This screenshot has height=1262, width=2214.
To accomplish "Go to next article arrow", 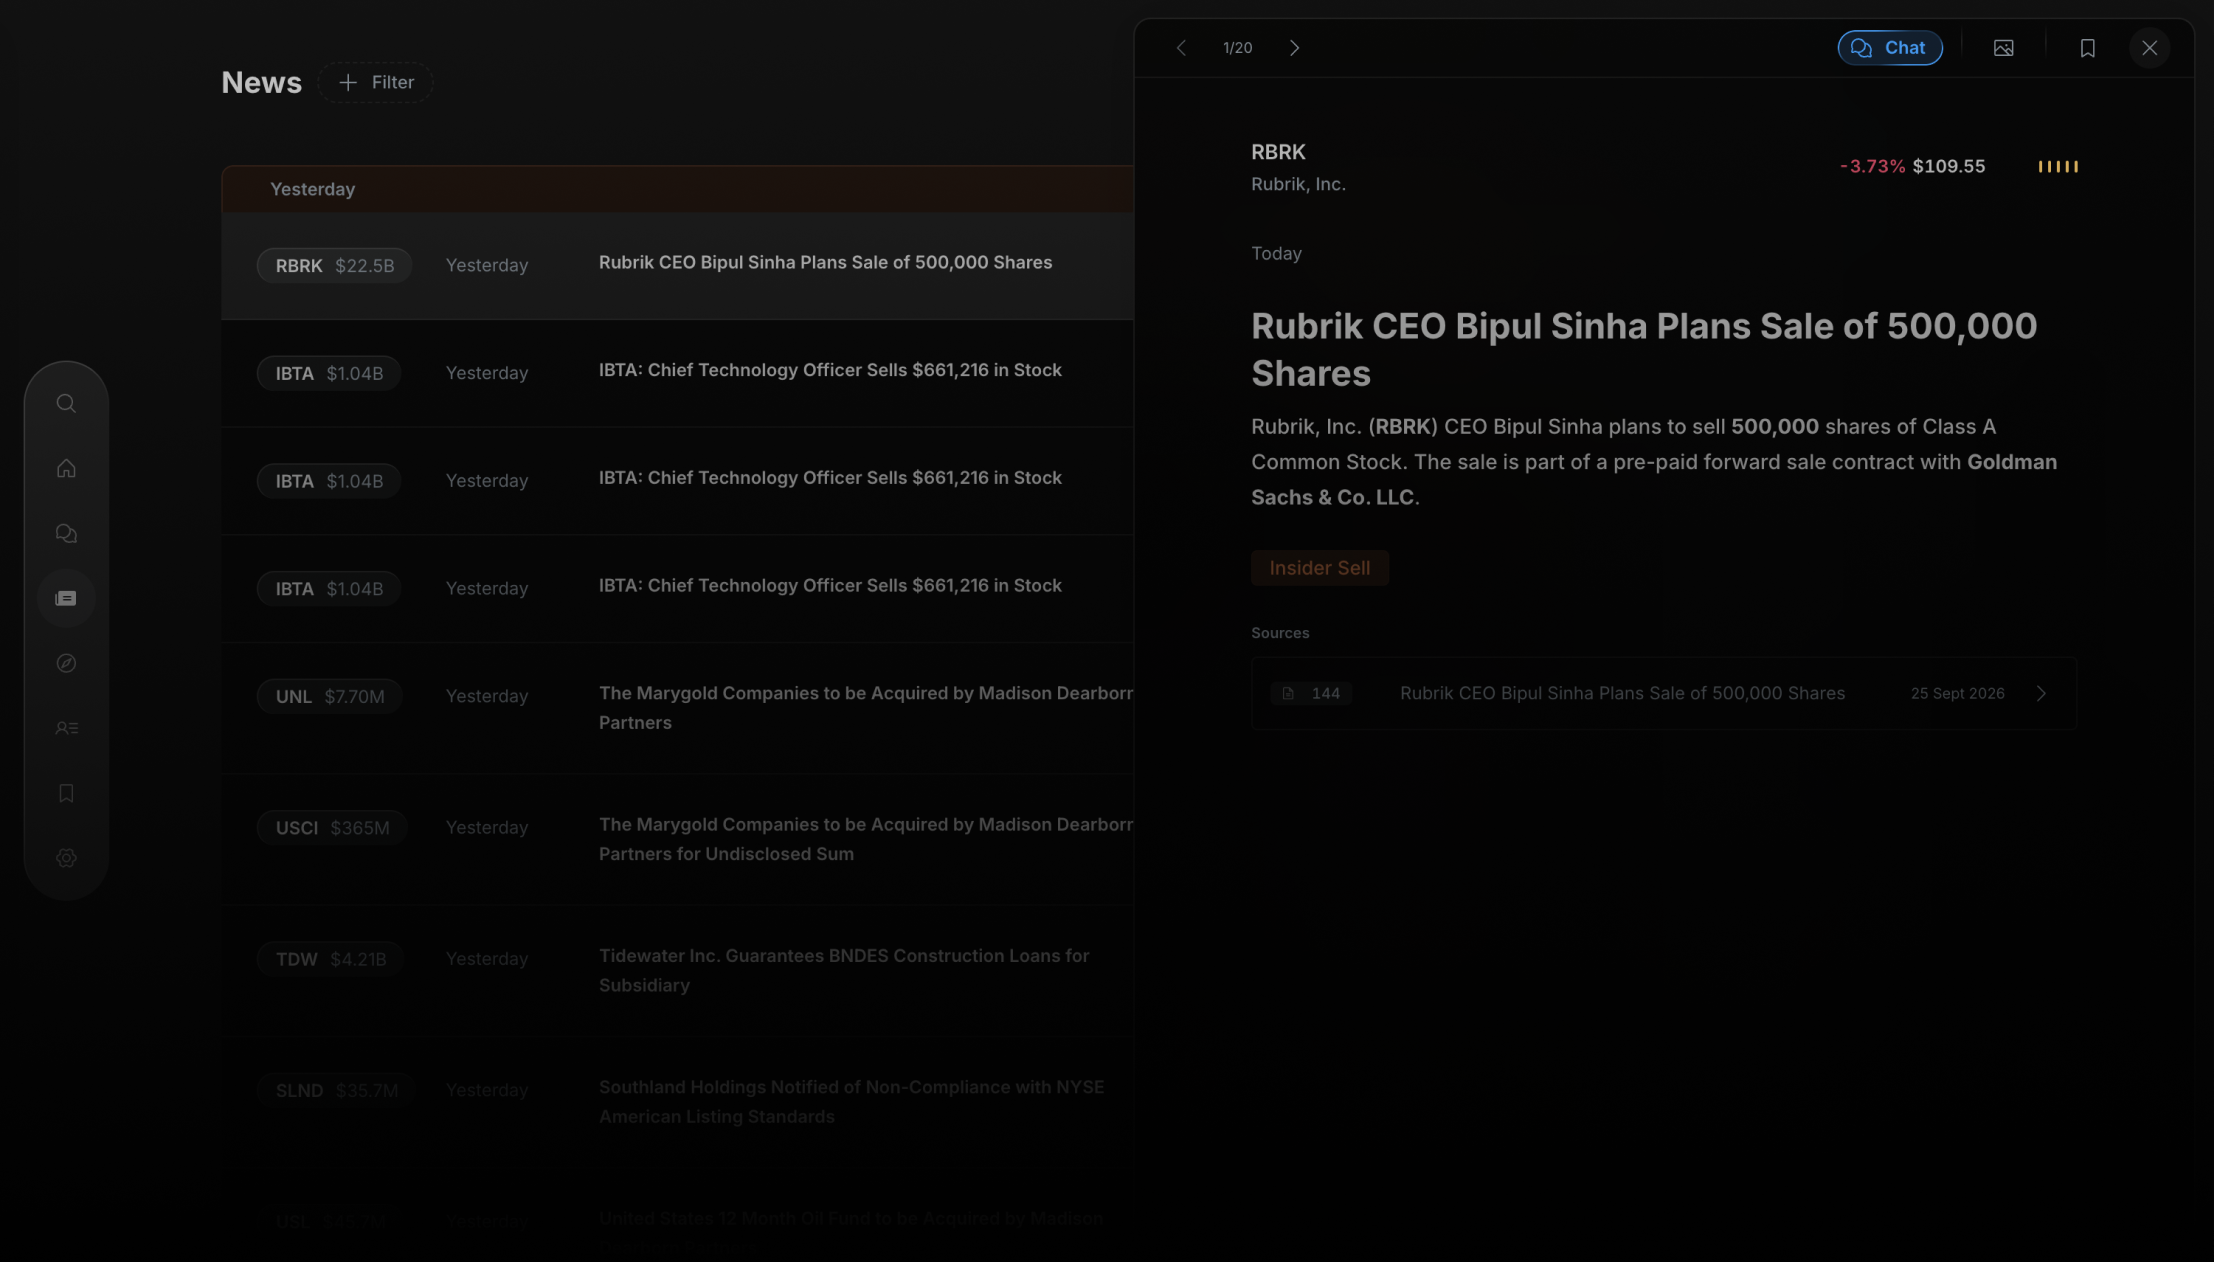I will (x=1294, y=48).
